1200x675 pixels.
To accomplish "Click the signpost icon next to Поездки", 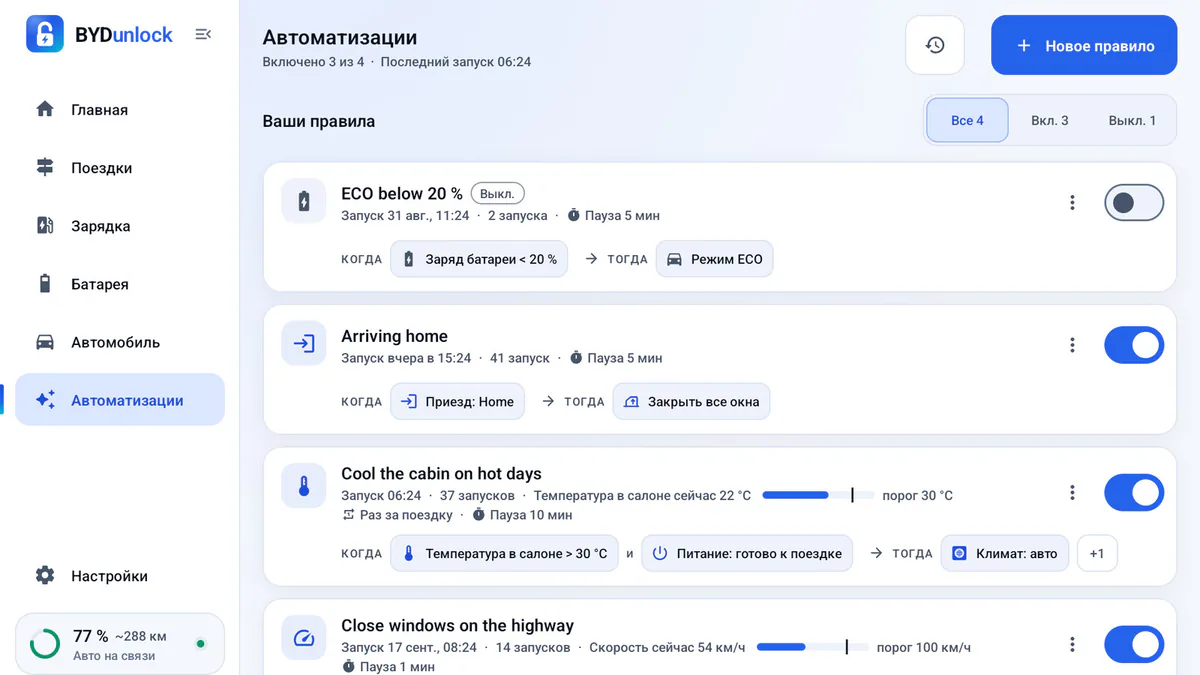I will (x=45, y=168).
